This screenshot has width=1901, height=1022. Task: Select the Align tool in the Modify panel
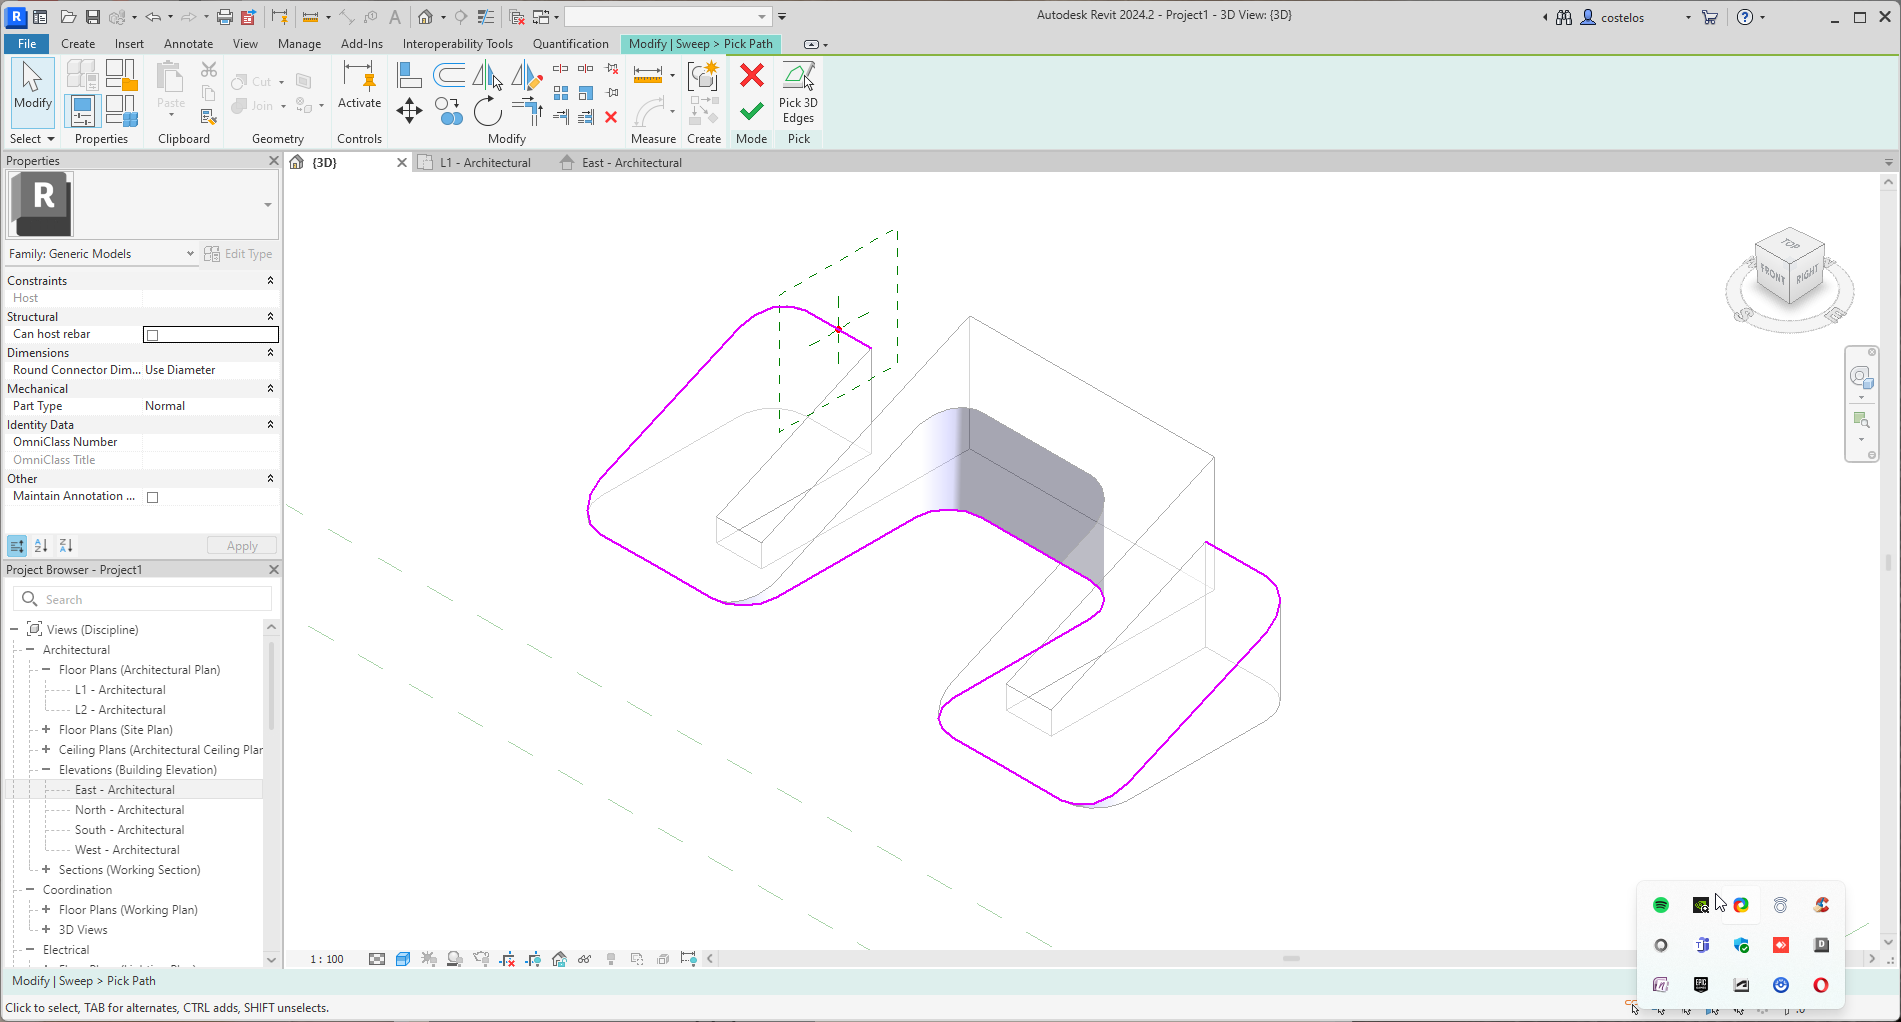click(408, 75)
